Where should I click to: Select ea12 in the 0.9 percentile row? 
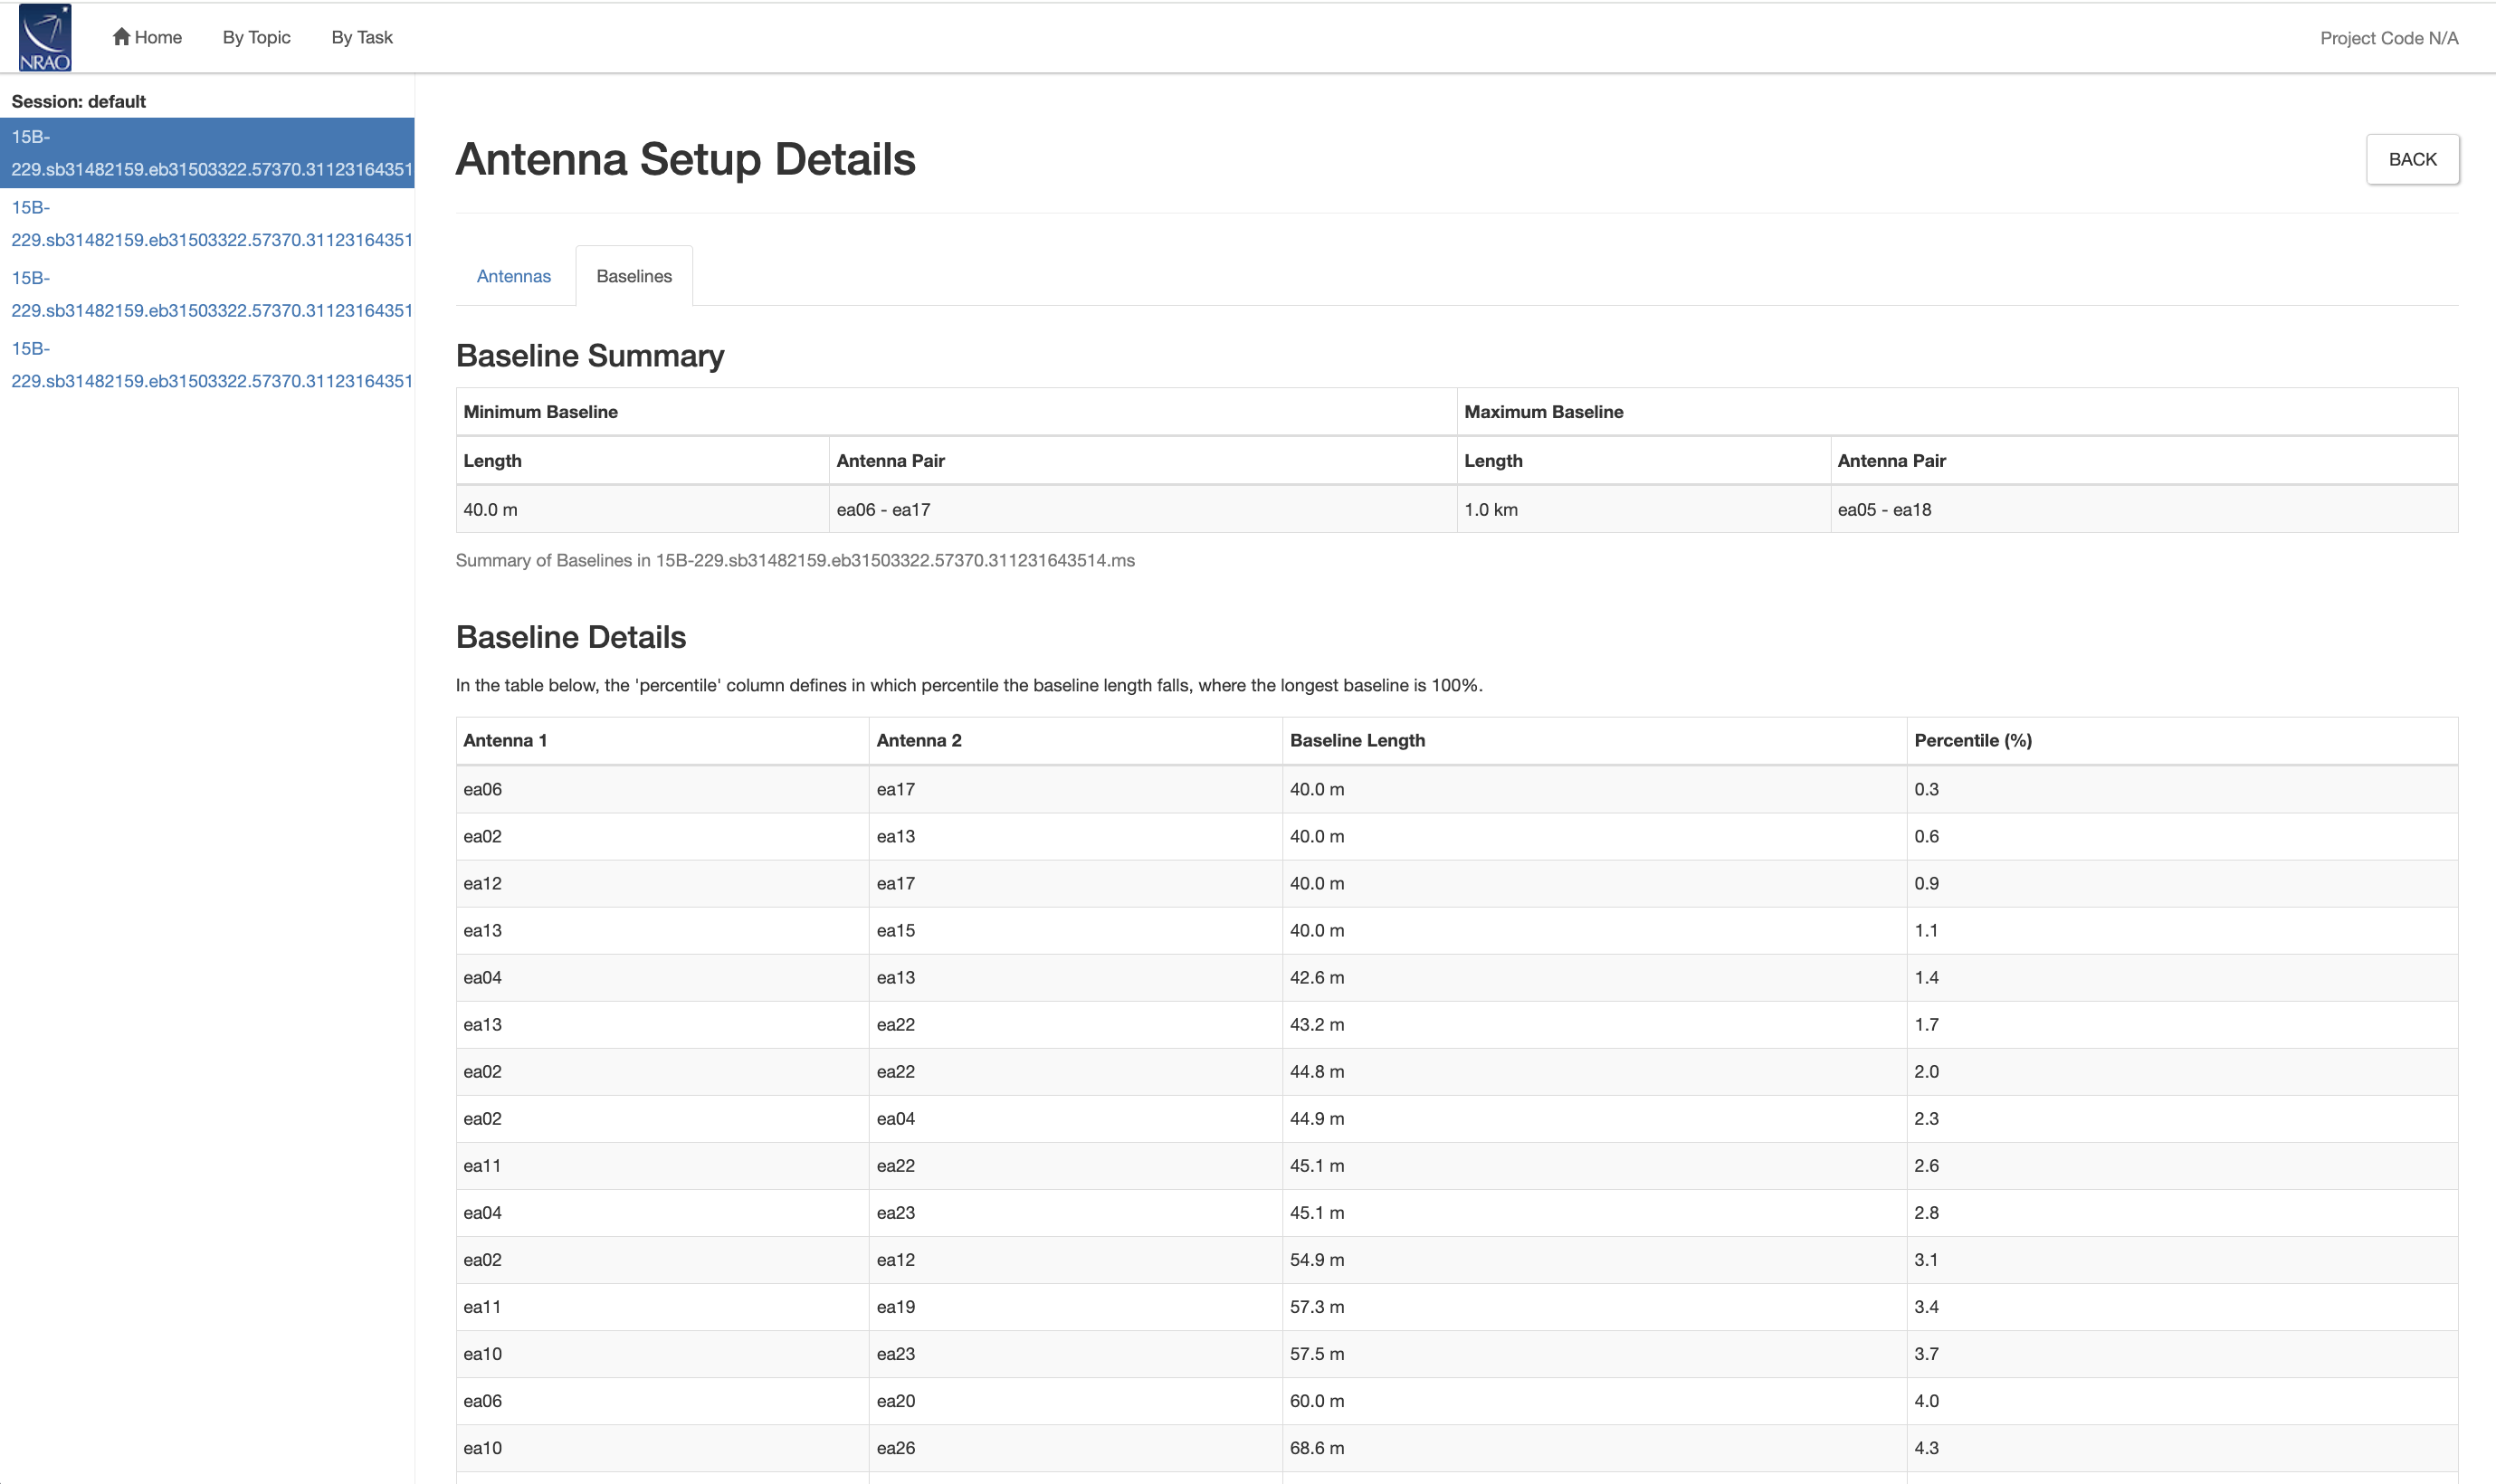[662, 884]
